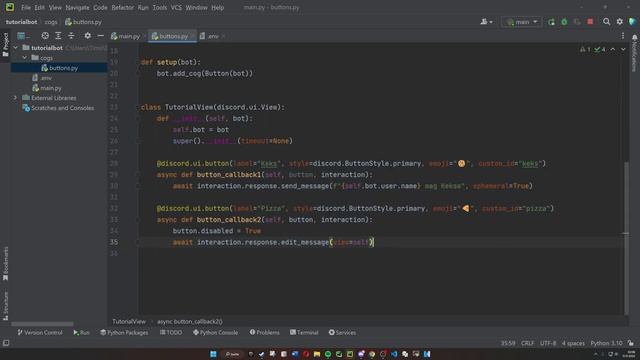640x360 pixels.
Task: Select opened file locate-target icon in Project panel
Action: point(45,36)
